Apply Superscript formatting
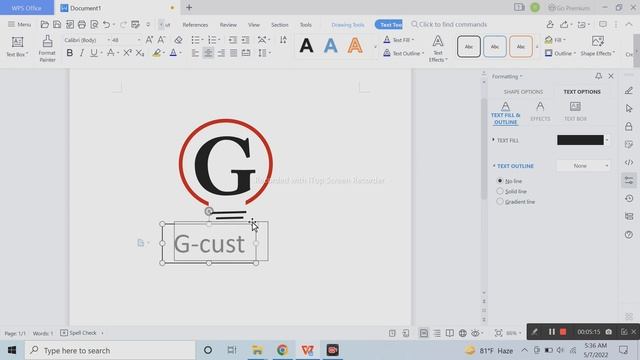This screenshot has width=640, height=360. pos(127,53)
